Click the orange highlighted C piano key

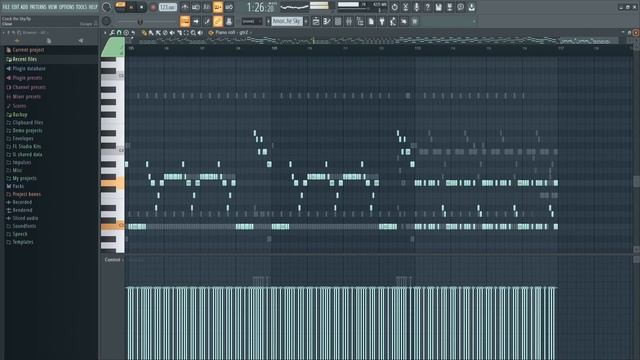pyautogui.click(x=112, y=225)
